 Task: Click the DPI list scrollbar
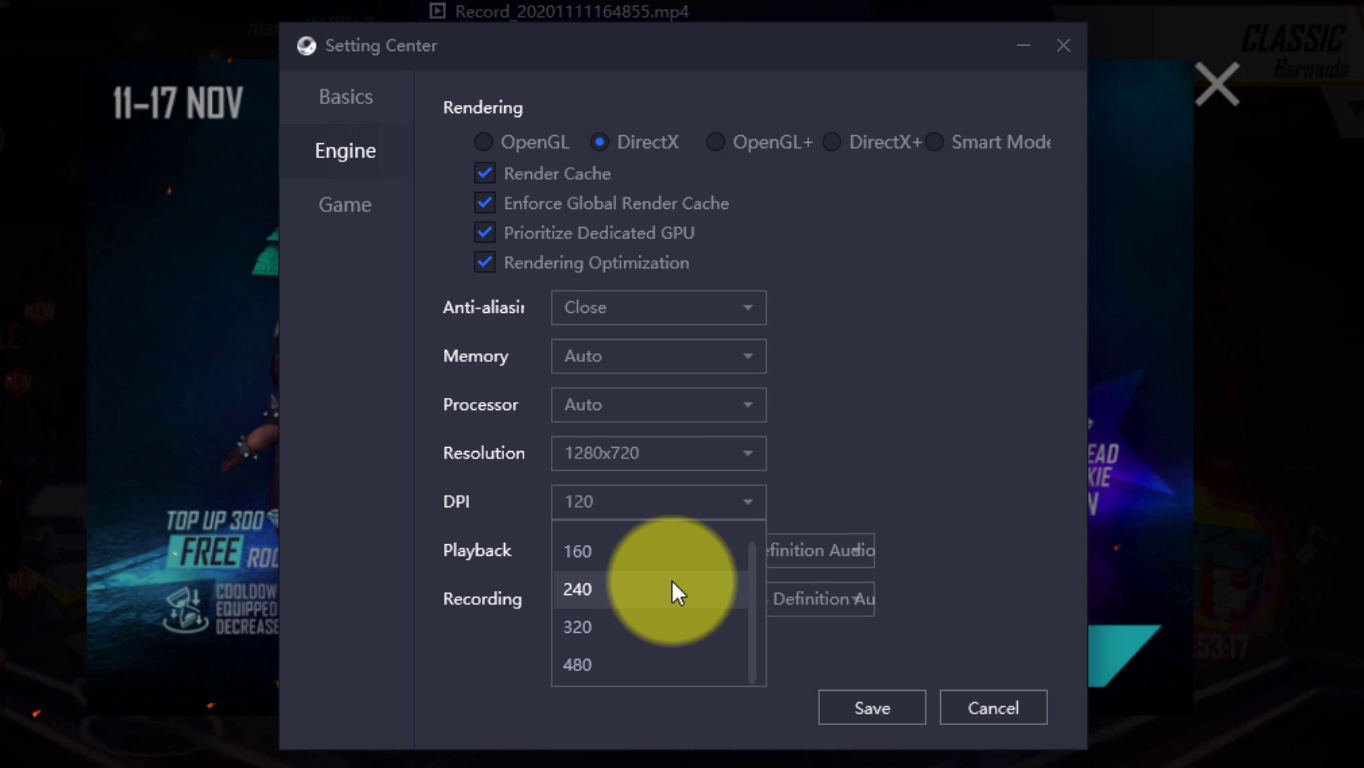[x=752, y=612]
